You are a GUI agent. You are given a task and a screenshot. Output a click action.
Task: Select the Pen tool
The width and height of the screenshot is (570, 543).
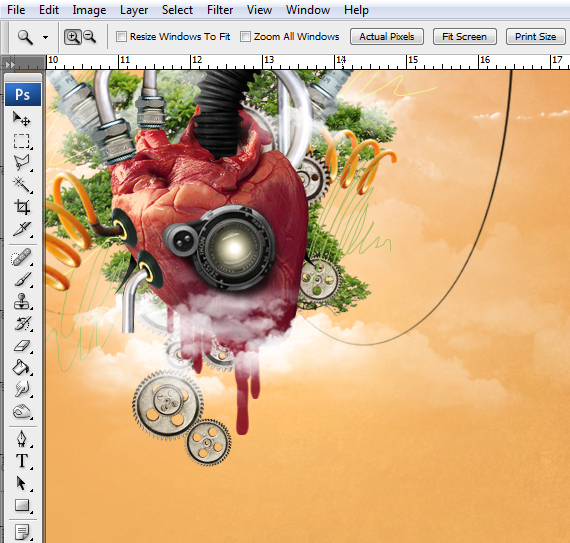pyautogui.click(x=22, y=439)
